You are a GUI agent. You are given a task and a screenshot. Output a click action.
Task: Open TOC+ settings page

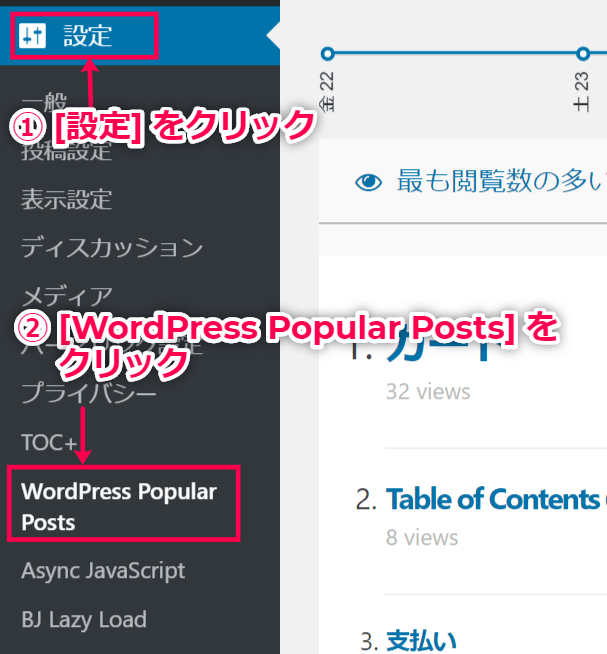(x=49, y=443)
